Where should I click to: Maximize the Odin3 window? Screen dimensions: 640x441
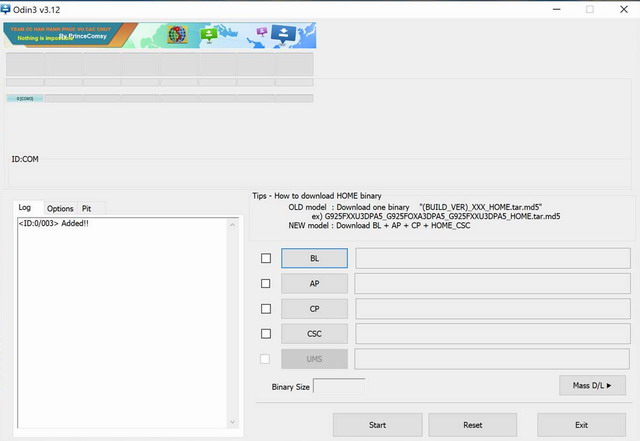point(589,9)
